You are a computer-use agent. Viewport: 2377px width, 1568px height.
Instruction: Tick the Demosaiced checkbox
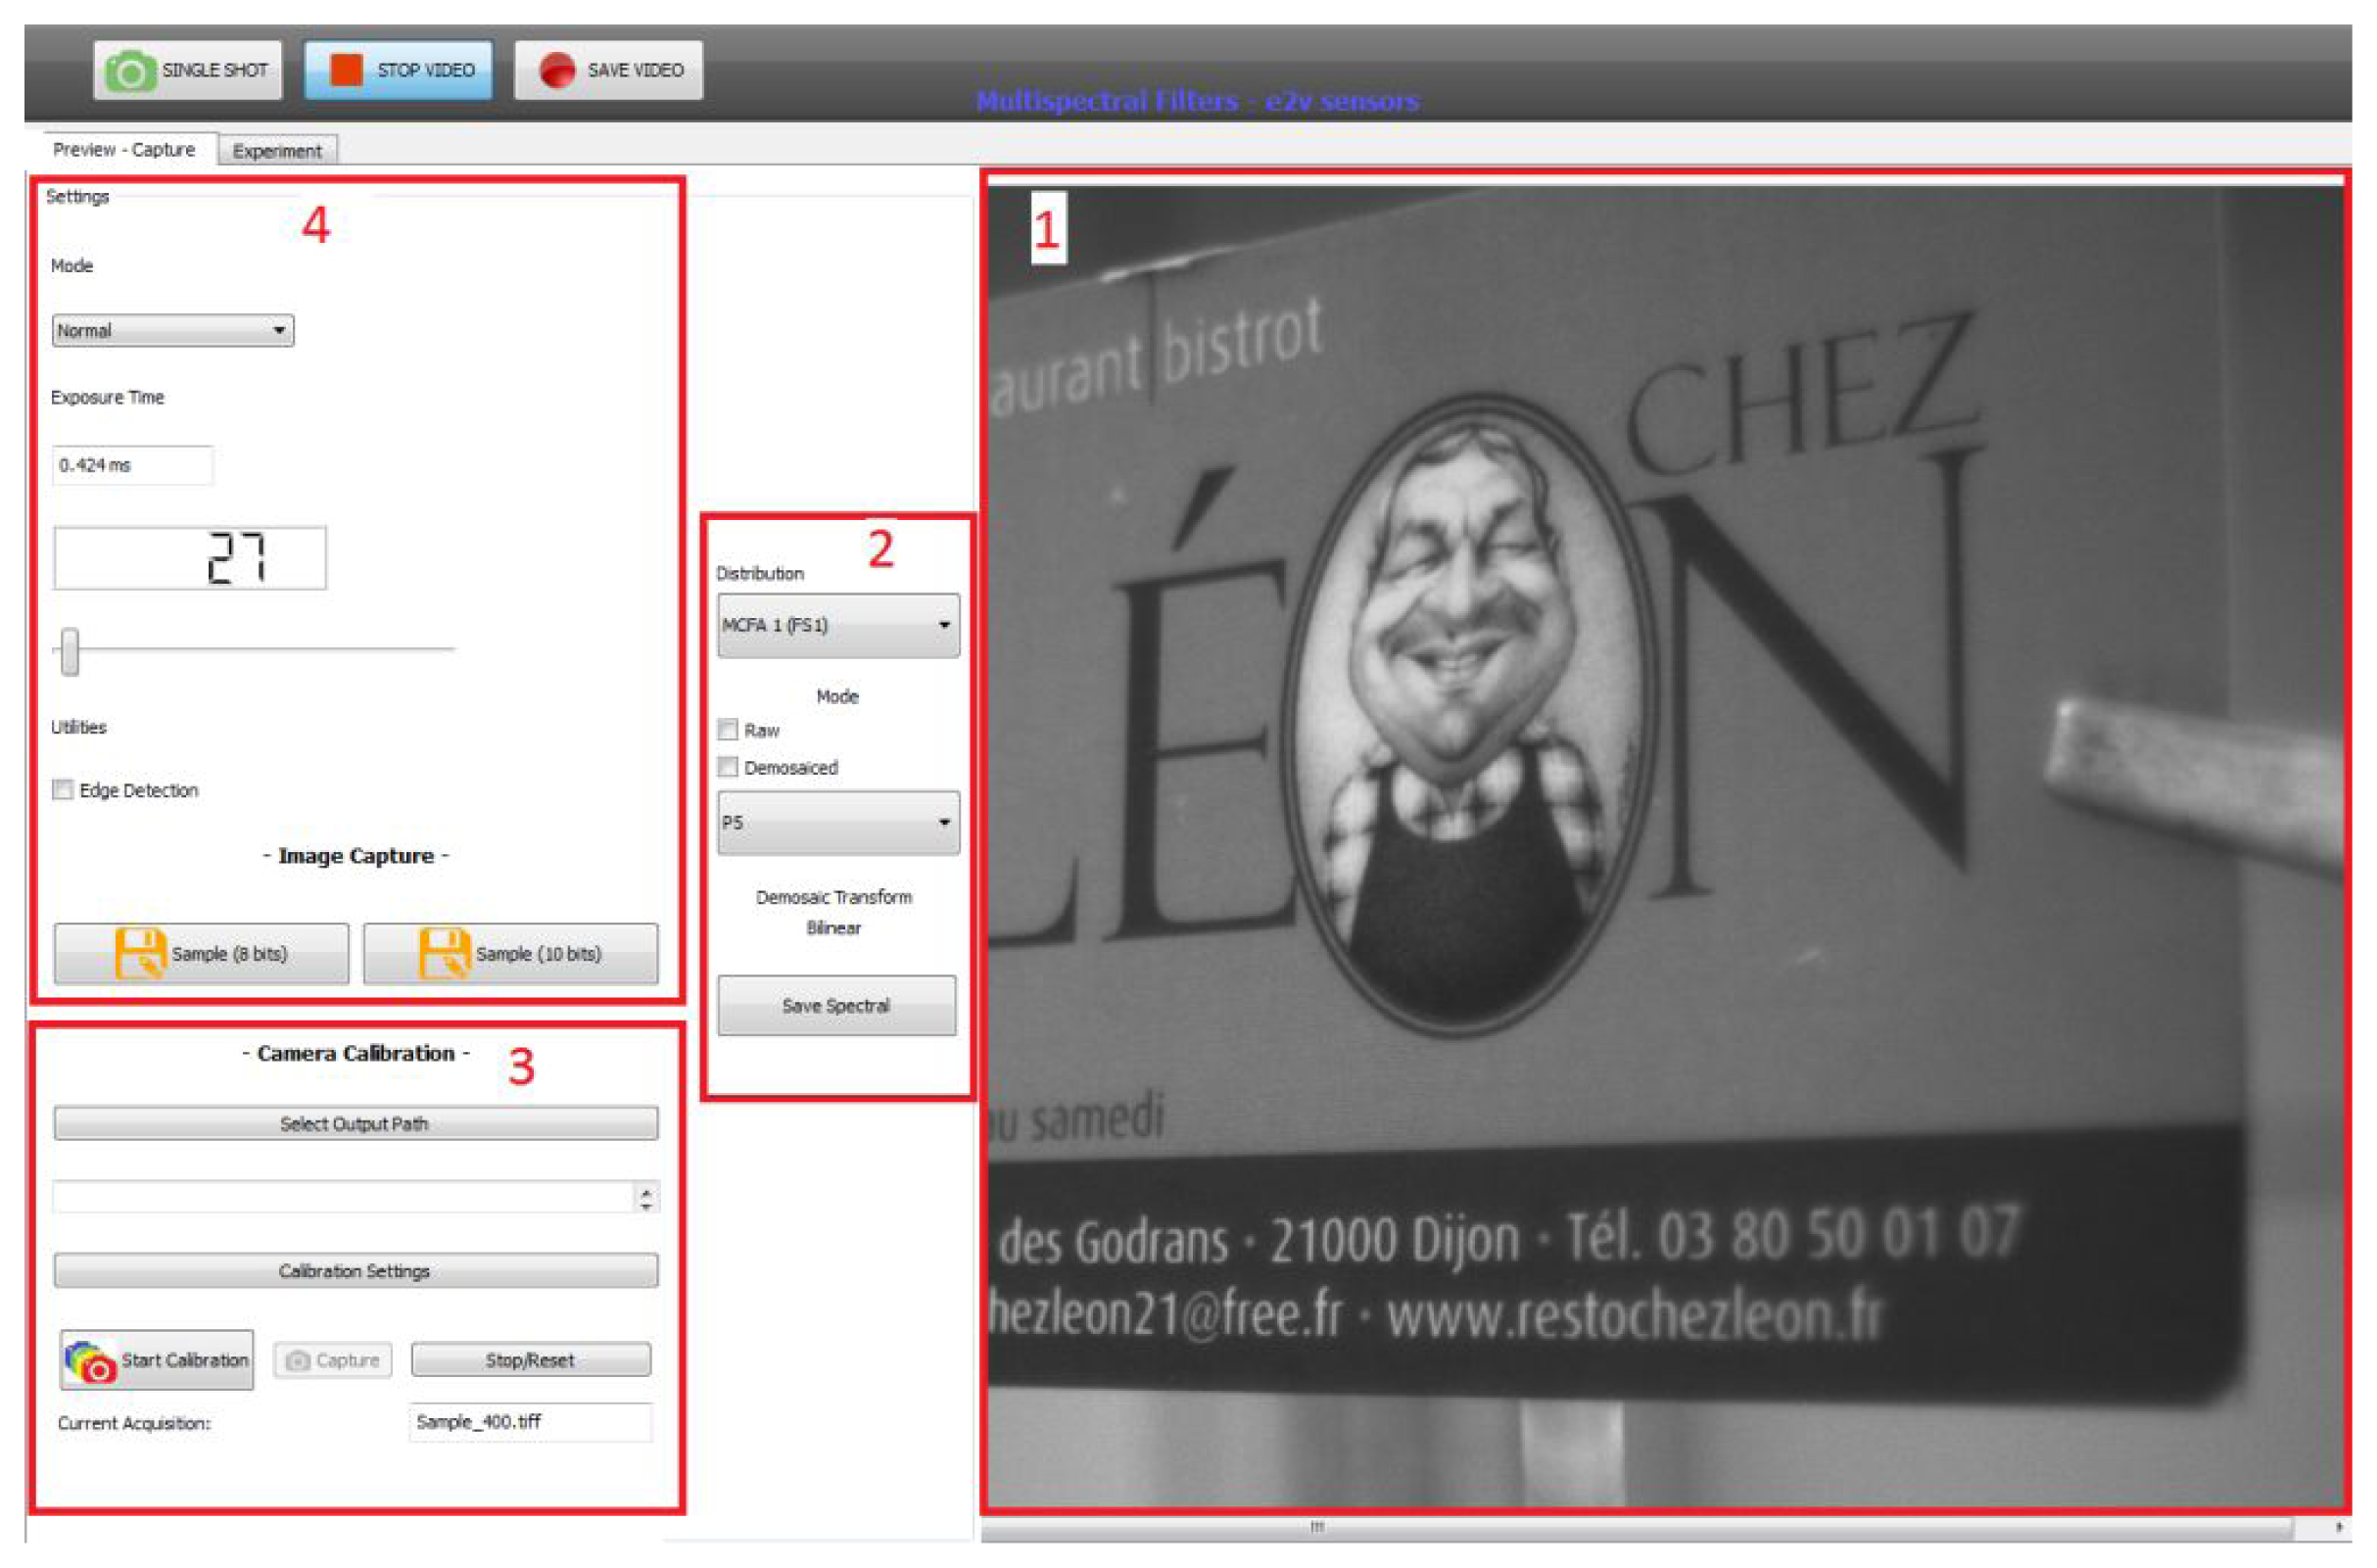728,767
